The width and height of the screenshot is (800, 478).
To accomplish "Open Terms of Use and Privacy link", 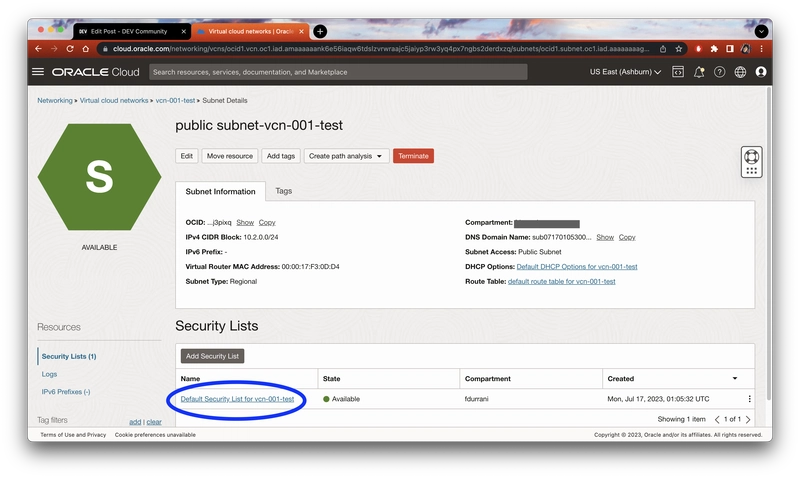I will click(73, 435).
